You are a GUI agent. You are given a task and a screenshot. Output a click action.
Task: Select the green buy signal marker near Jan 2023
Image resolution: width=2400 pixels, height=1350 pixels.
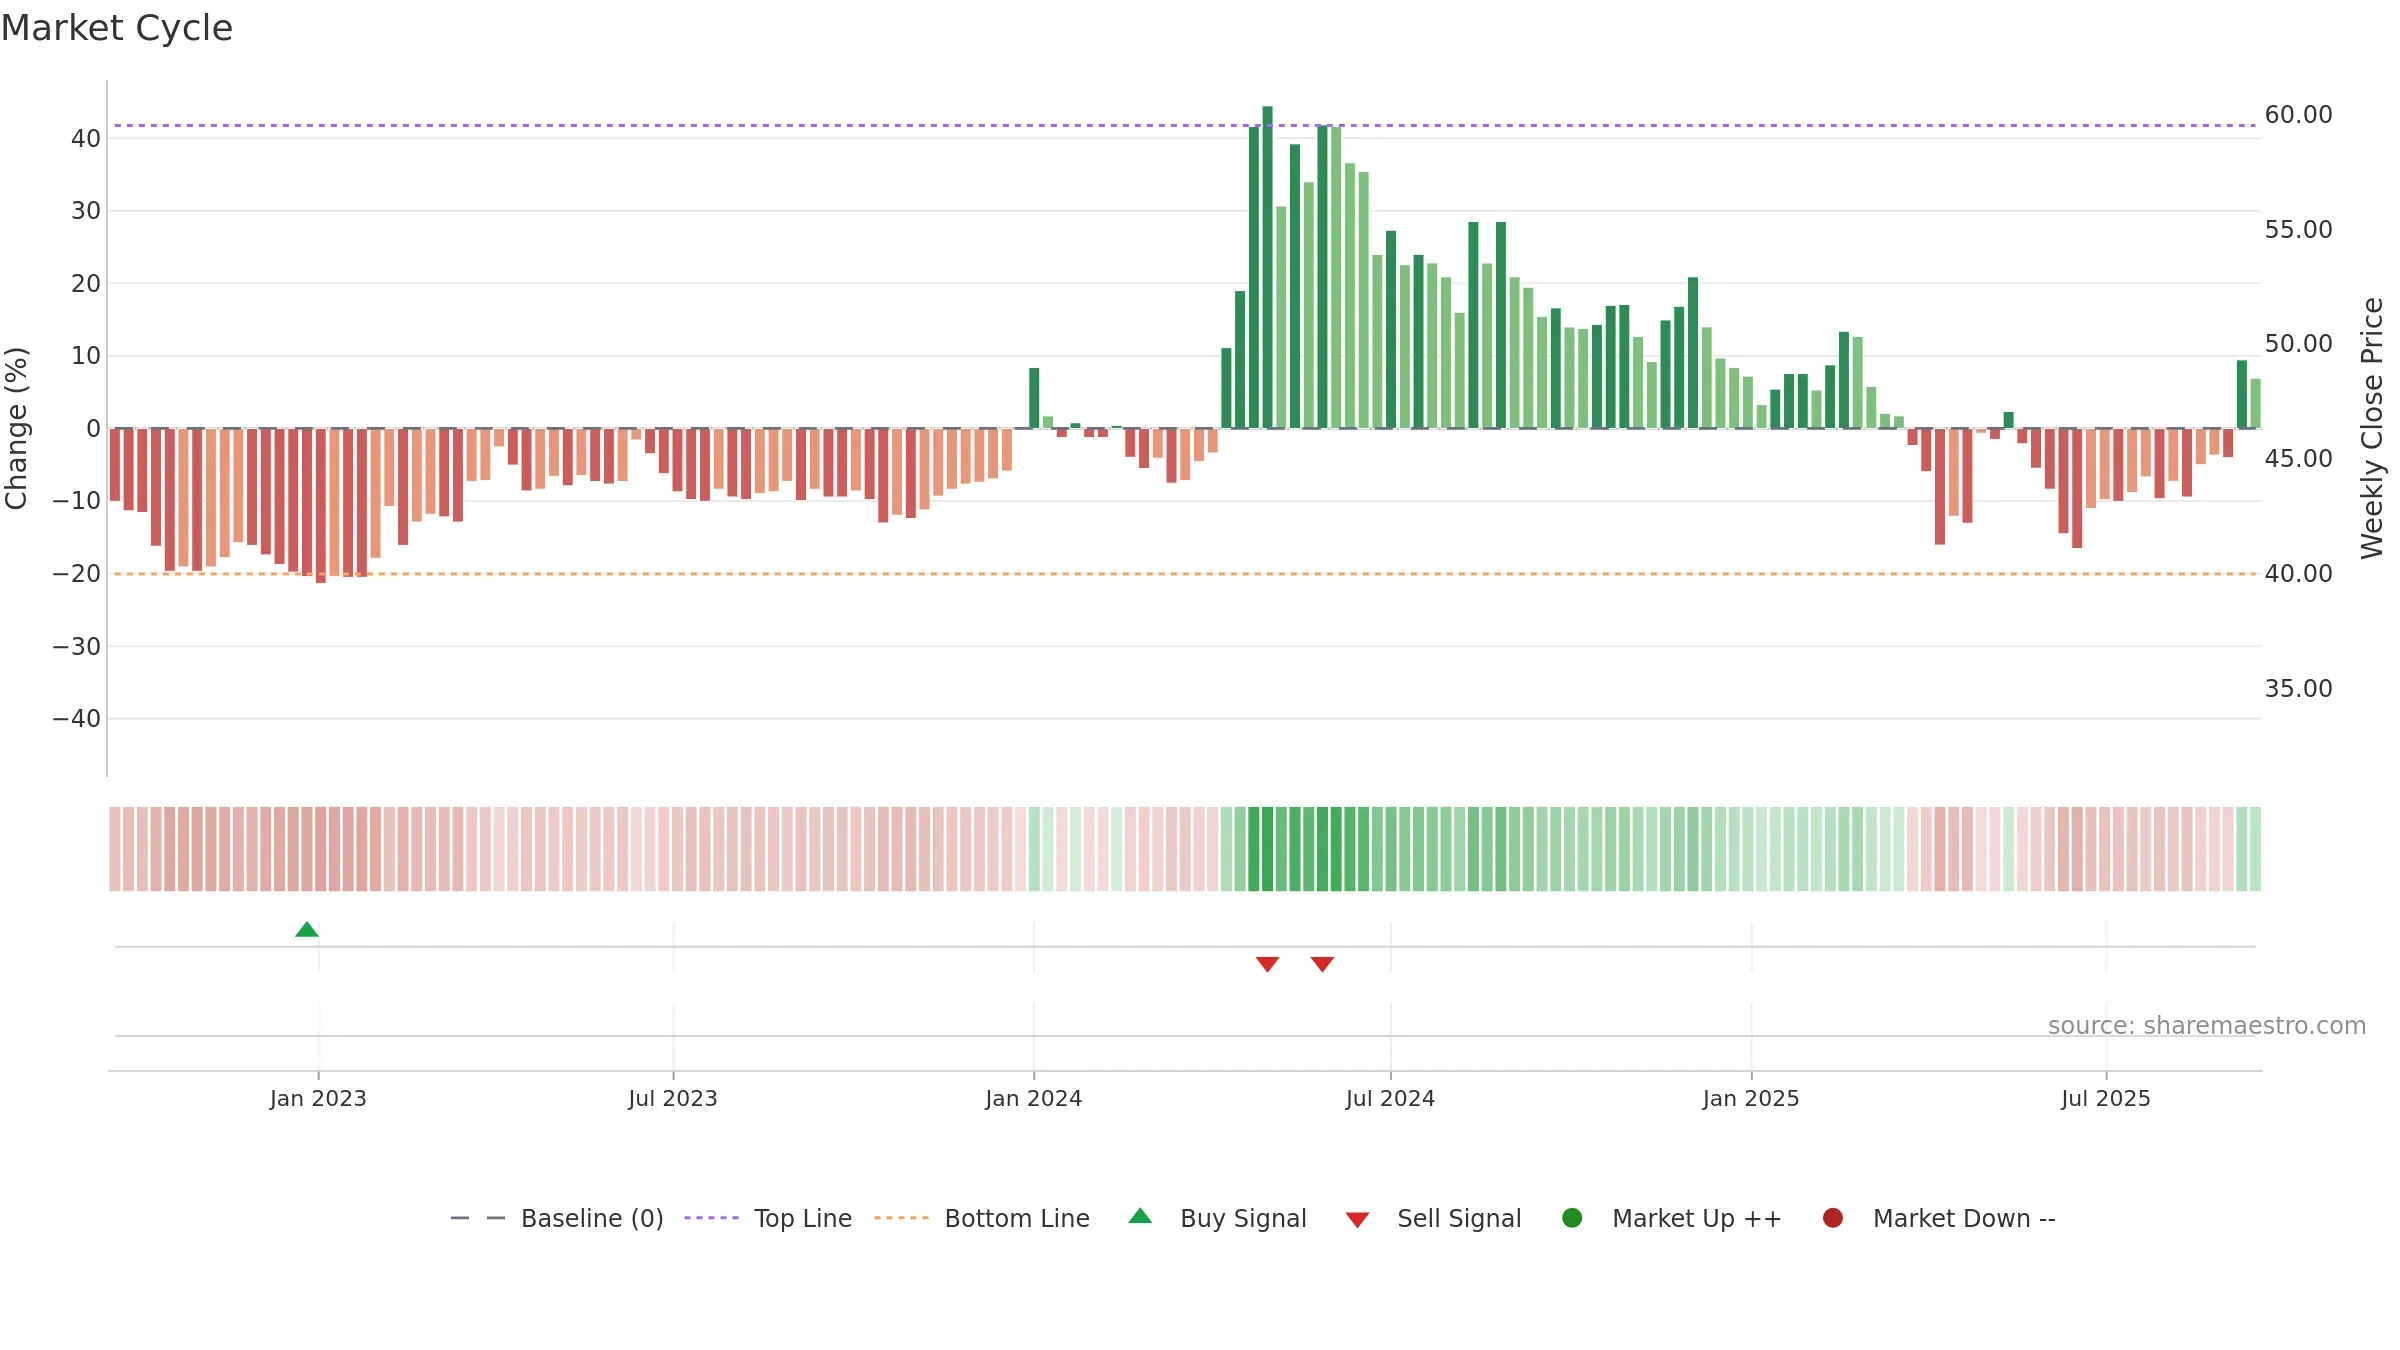click(x=307, y=930)
